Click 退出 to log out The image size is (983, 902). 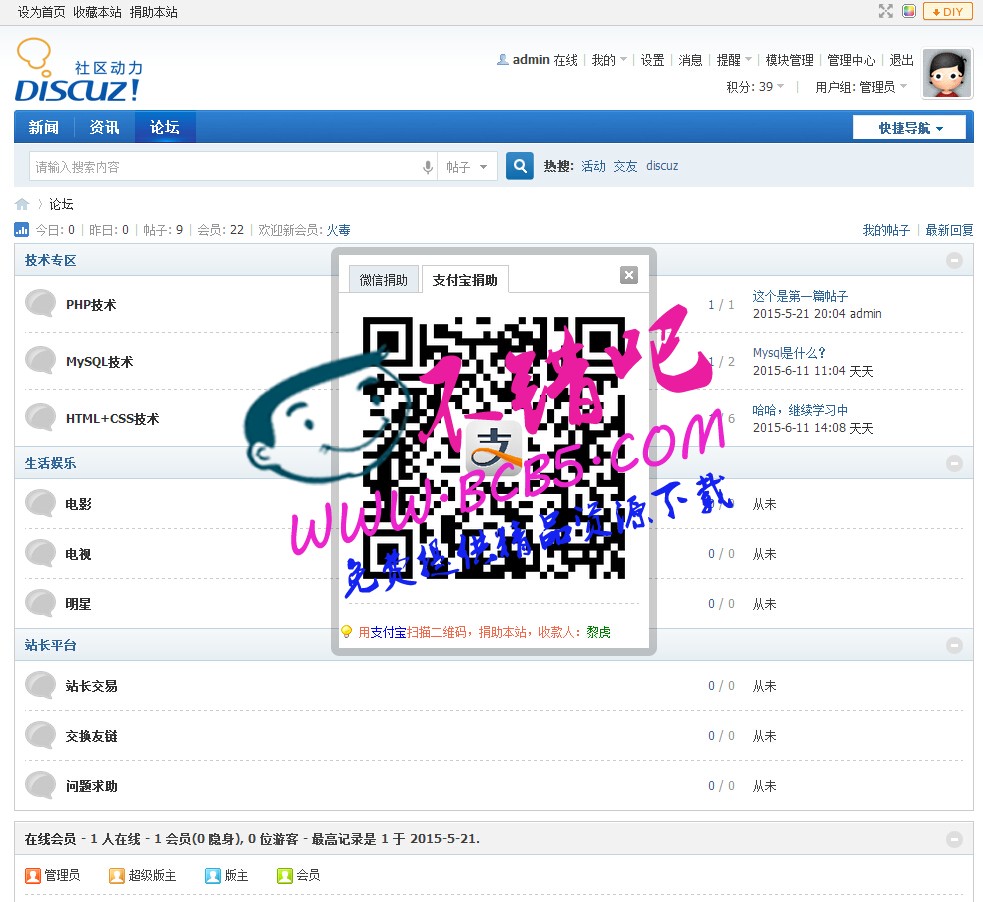click(901, 60)
